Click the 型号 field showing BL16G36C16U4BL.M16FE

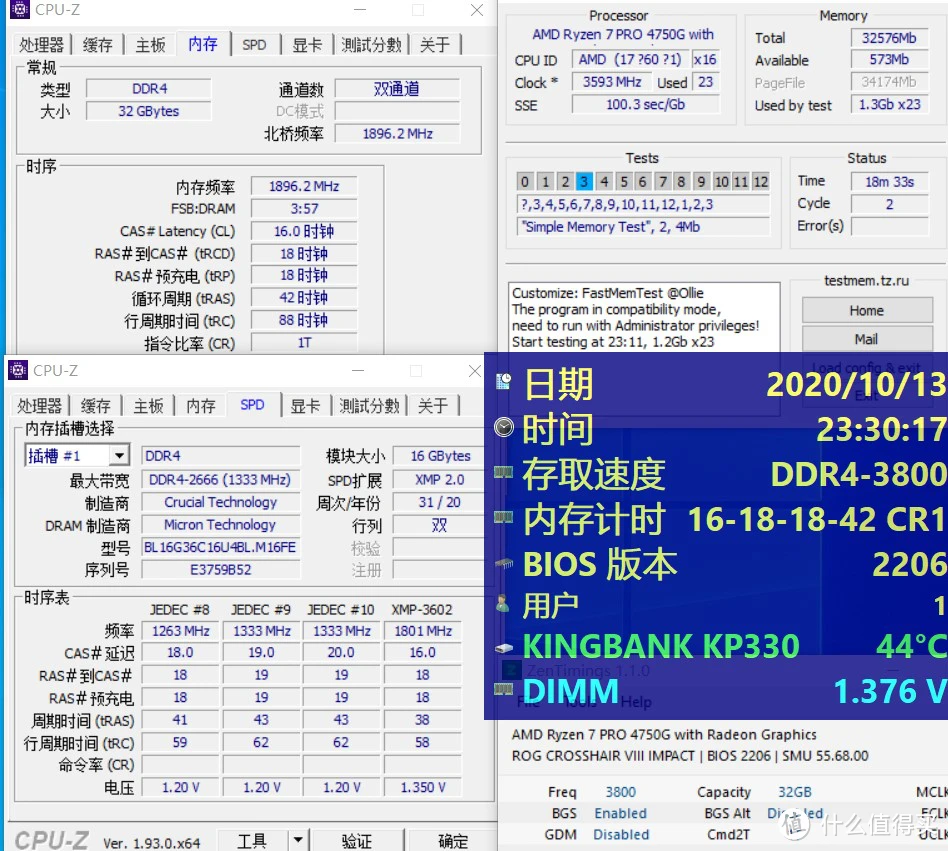click(220, 547)
